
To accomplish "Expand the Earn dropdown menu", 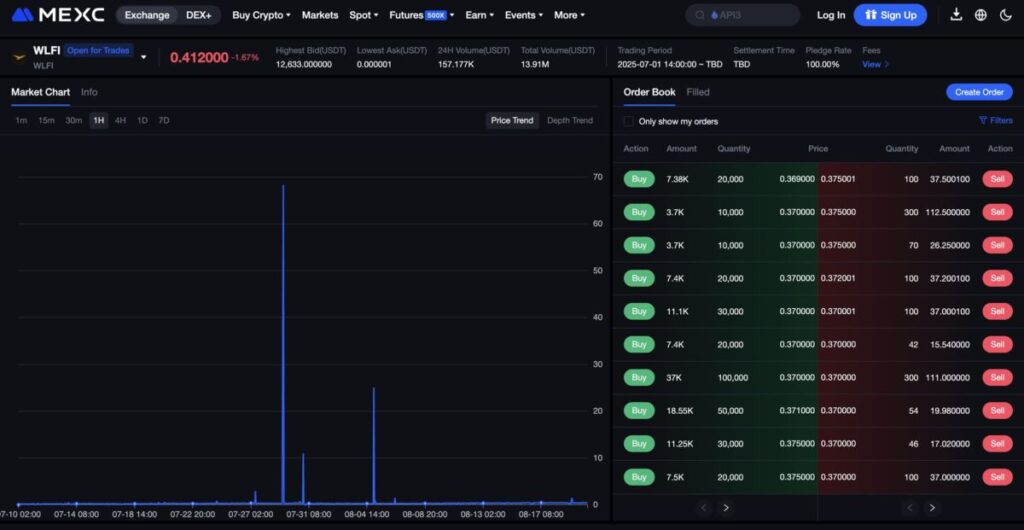I will point(479,15).
